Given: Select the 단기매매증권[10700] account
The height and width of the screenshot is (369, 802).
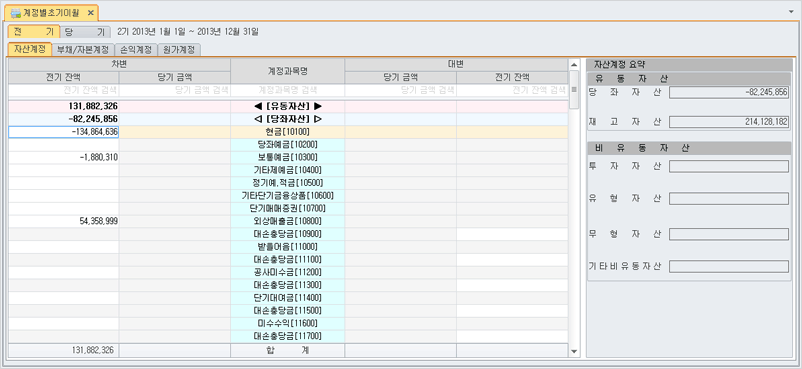Looking at the screenshot, I should tap(287, 209).
